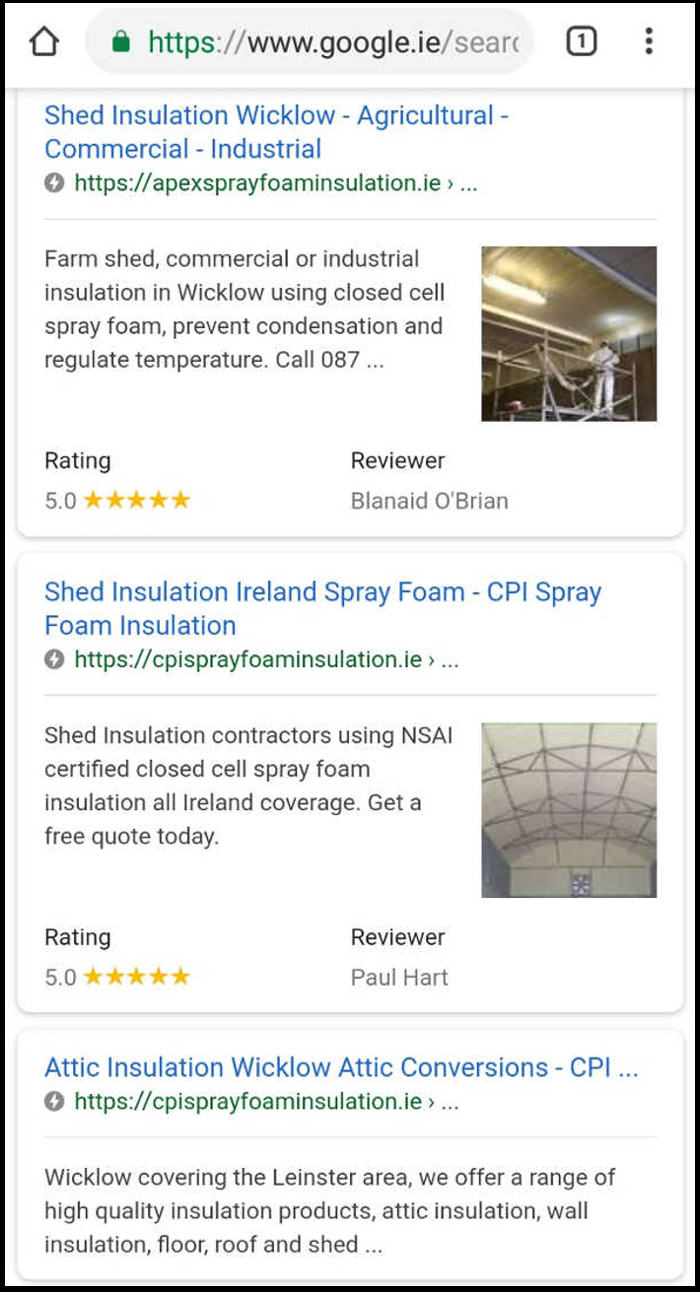Click the five-star rating by Paul Hart
The image size is (700, 1292).
136,977
